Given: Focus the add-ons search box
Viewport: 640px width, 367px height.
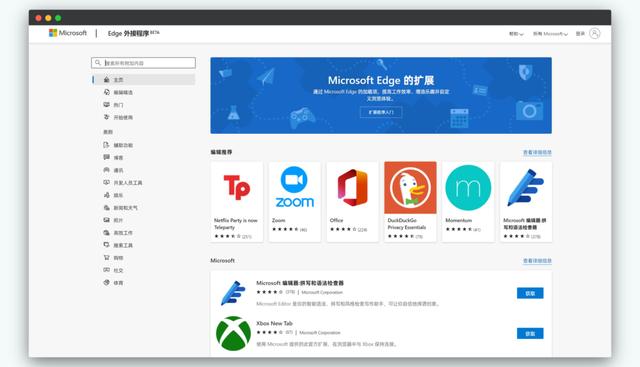Looking at the screenshot, I should 143,63.
